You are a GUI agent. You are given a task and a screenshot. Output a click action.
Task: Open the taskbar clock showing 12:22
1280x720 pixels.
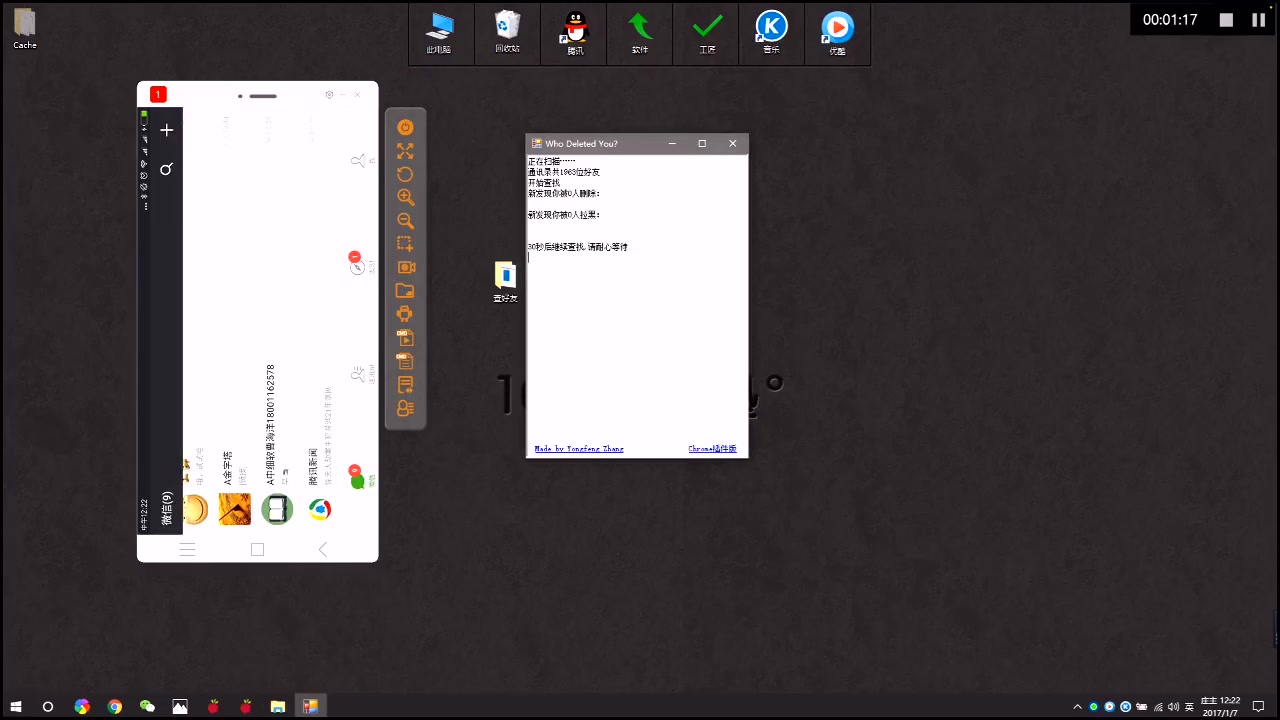tap(1220, 706)
